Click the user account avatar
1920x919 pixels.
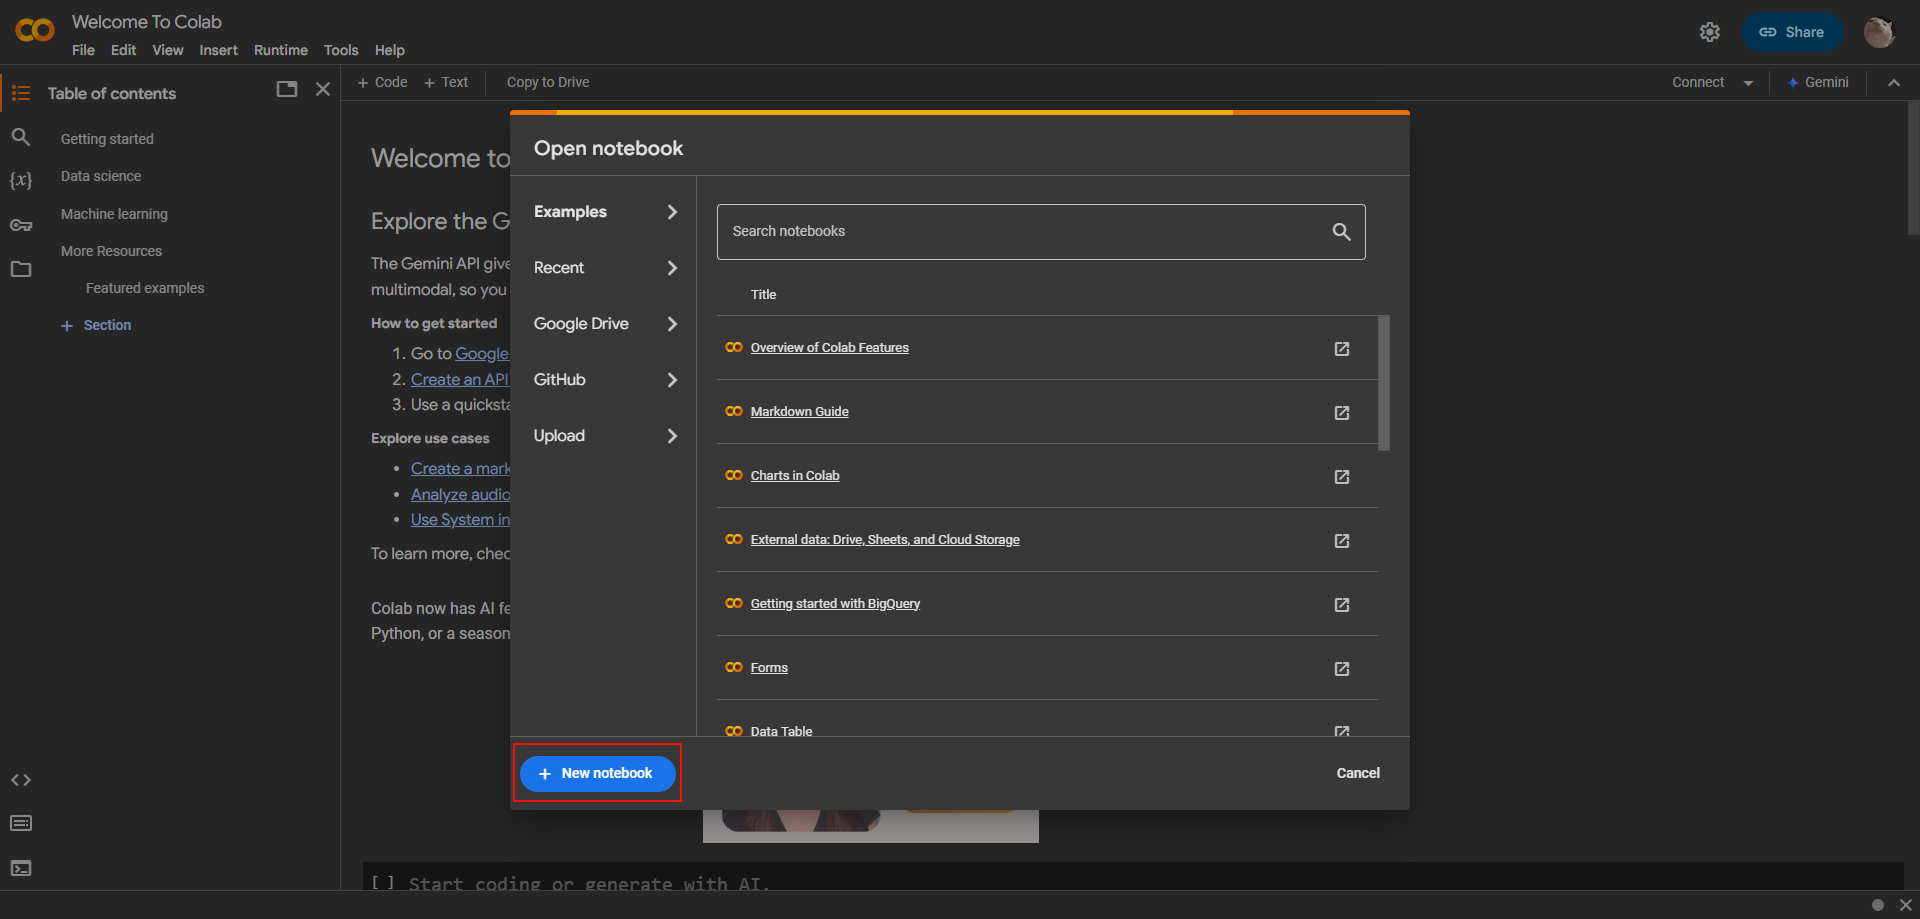1879,32
